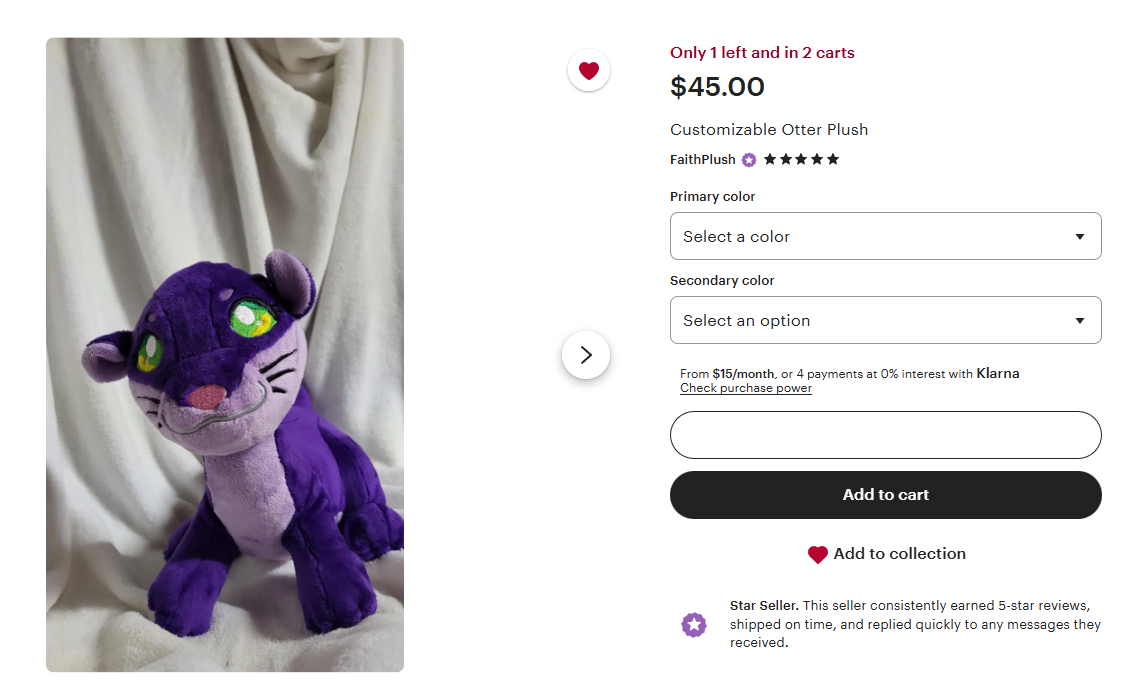Click the purple badge beside FaithPlush

[749, 160]
